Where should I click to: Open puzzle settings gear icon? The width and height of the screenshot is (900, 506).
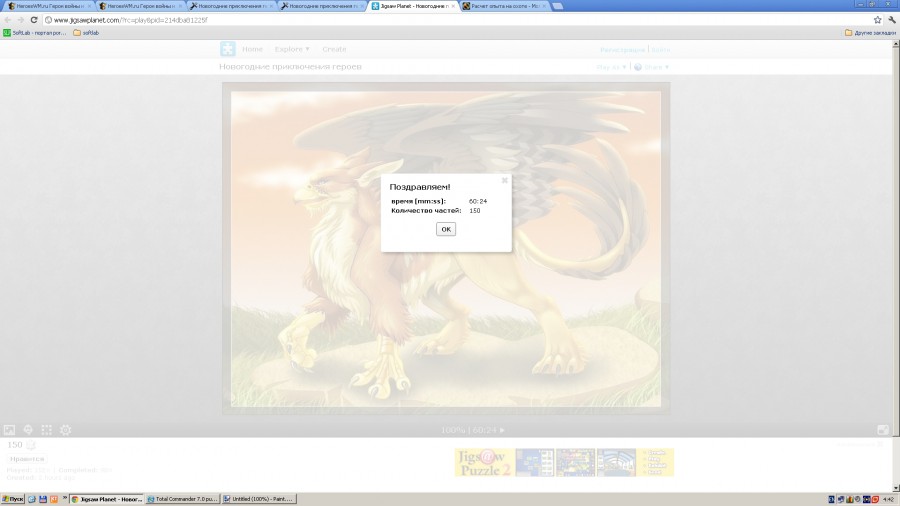coord(65,430)
